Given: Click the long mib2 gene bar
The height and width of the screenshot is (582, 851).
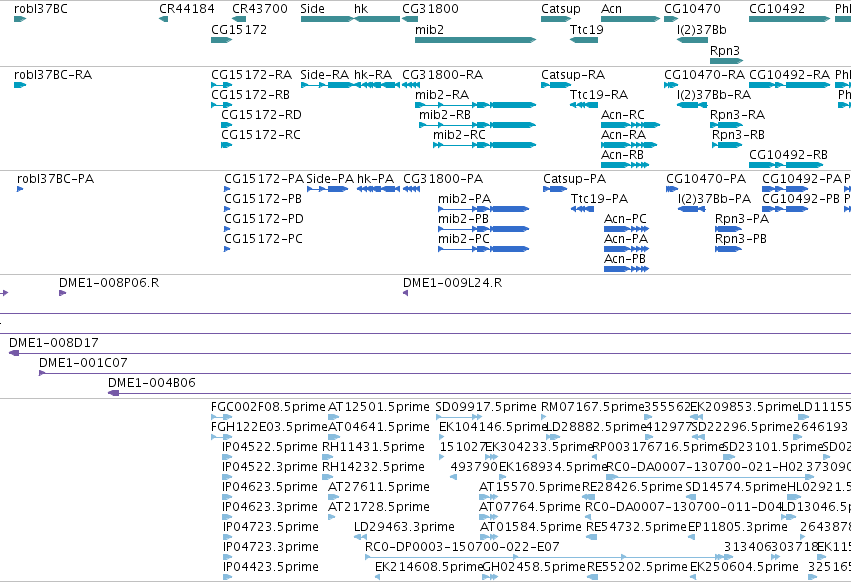Looking at the screenshot, I should (475, 40).
